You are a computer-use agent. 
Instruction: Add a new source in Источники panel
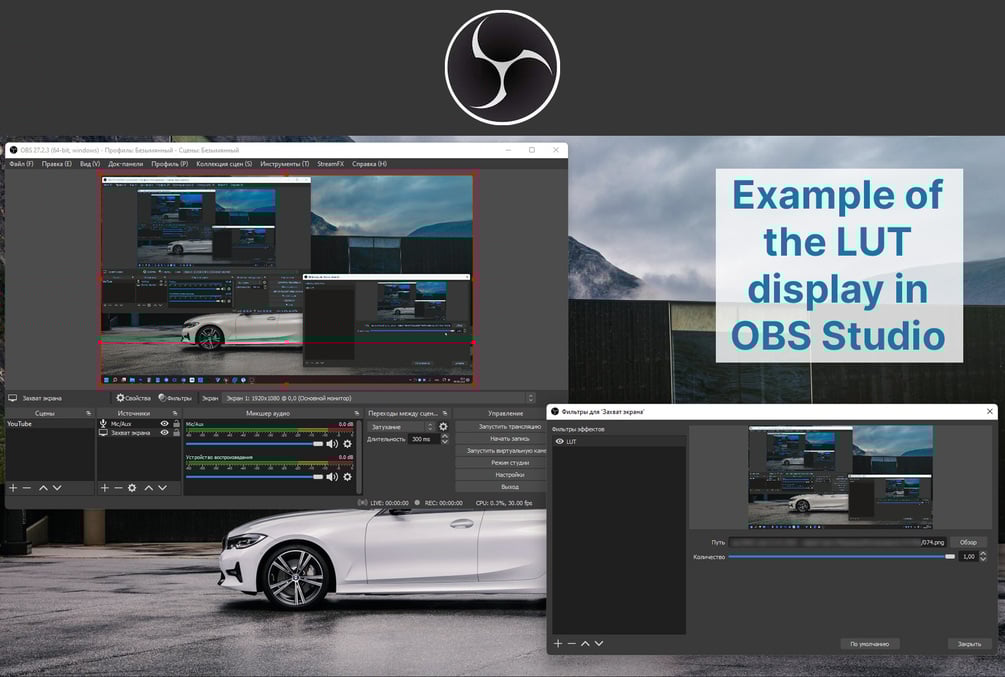click(x=104, y=488)
